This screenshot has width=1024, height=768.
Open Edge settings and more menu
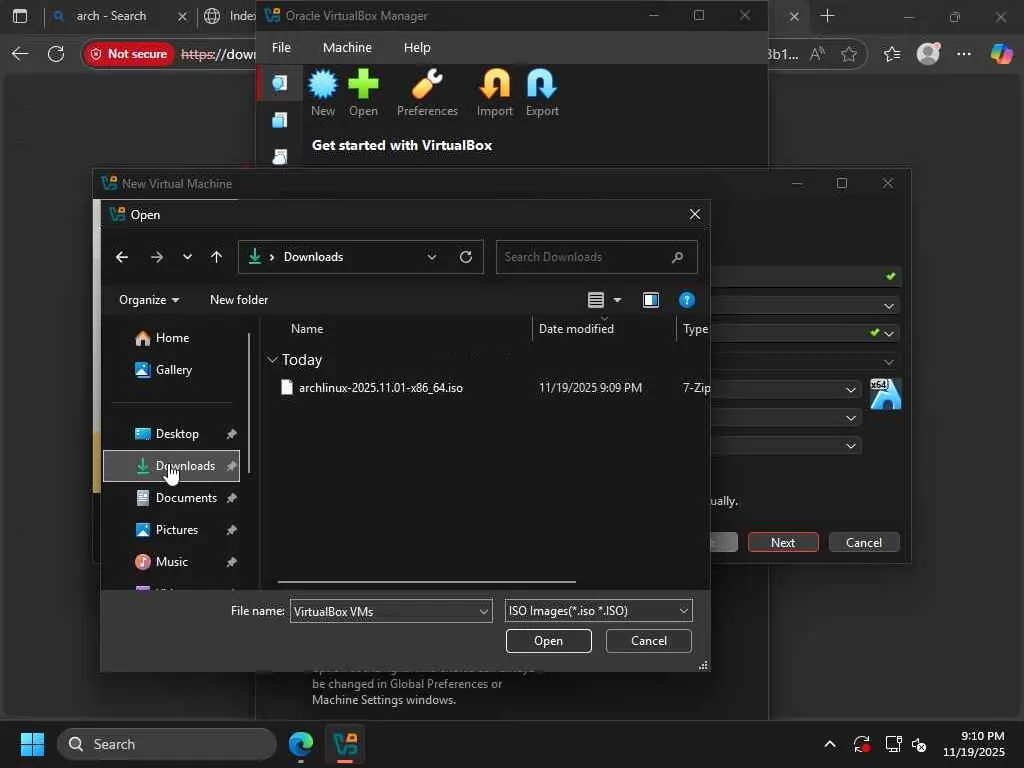point(964,54)
